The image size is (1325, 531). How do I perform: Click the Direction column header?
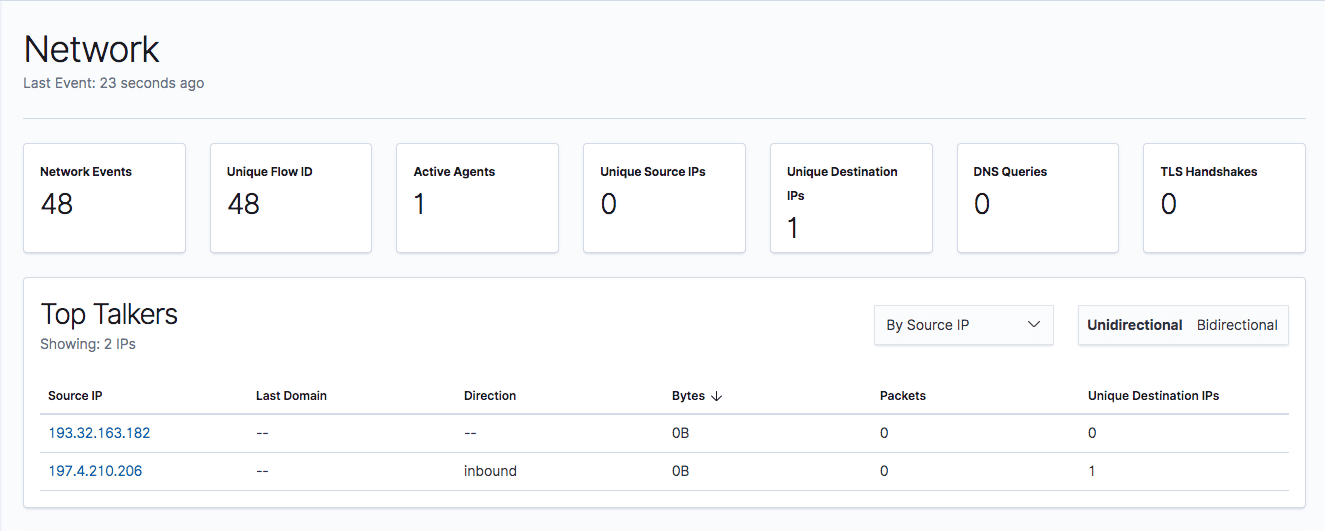[x=490, y=396]
